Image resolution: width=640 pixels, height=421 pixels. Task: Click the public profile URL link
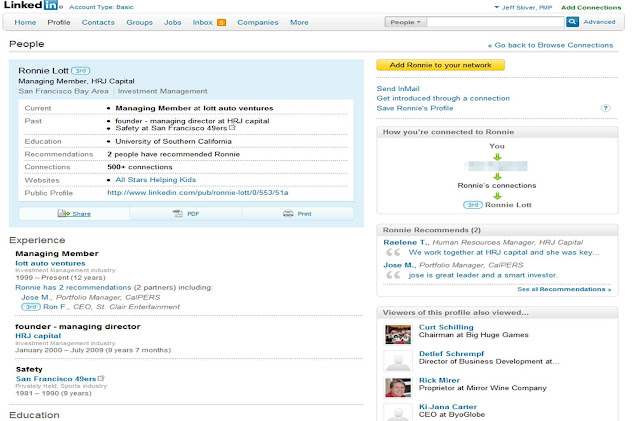coord(198,193)
